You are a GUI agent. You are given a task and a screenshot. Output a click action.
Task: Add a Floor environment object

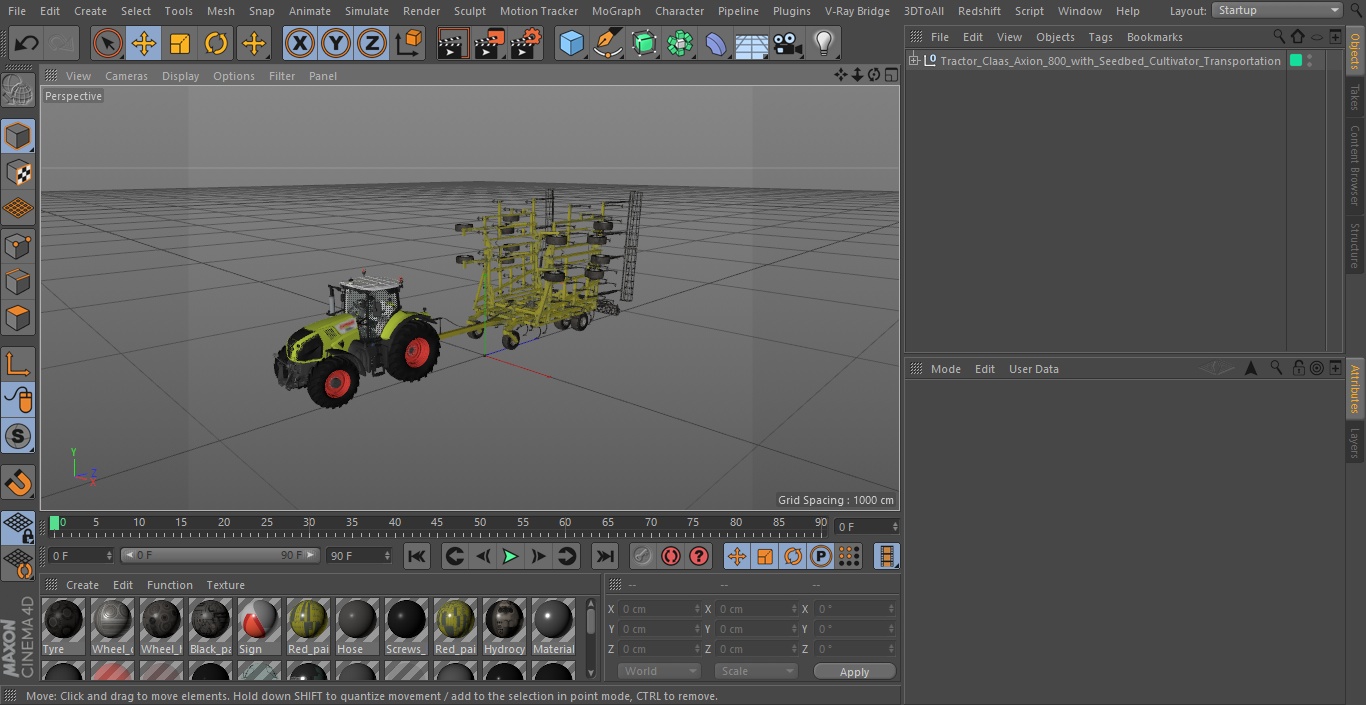coord(752,43)
